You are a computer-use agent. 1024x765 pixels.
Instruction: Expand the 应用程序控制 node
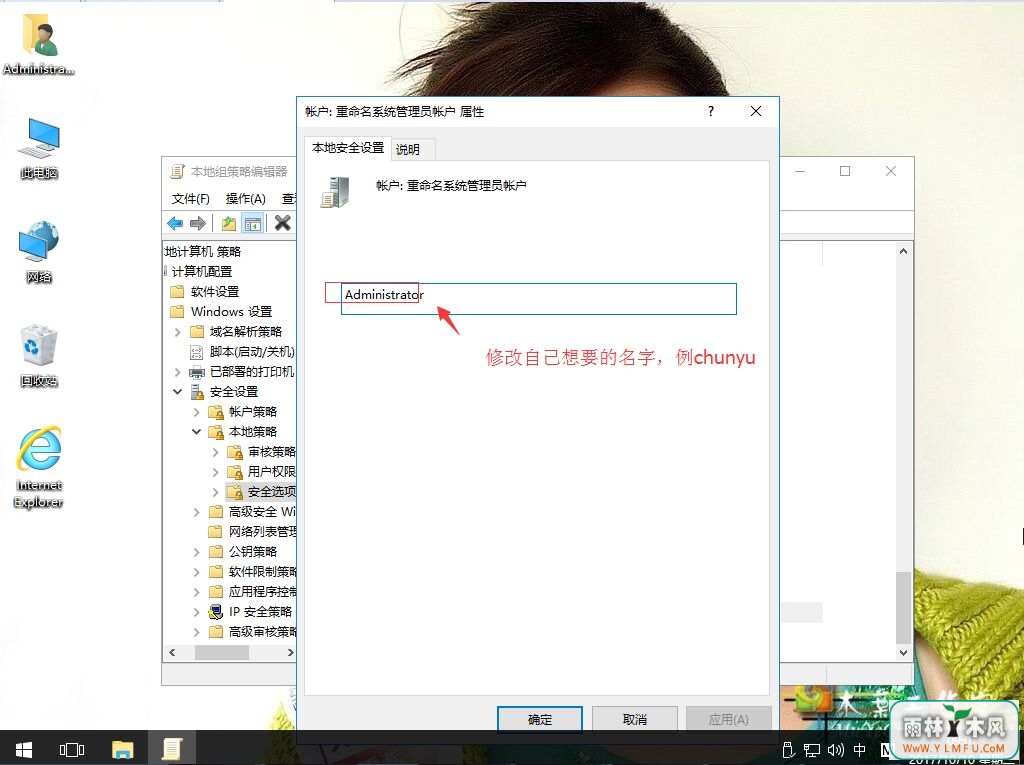[x=197, y=592]
